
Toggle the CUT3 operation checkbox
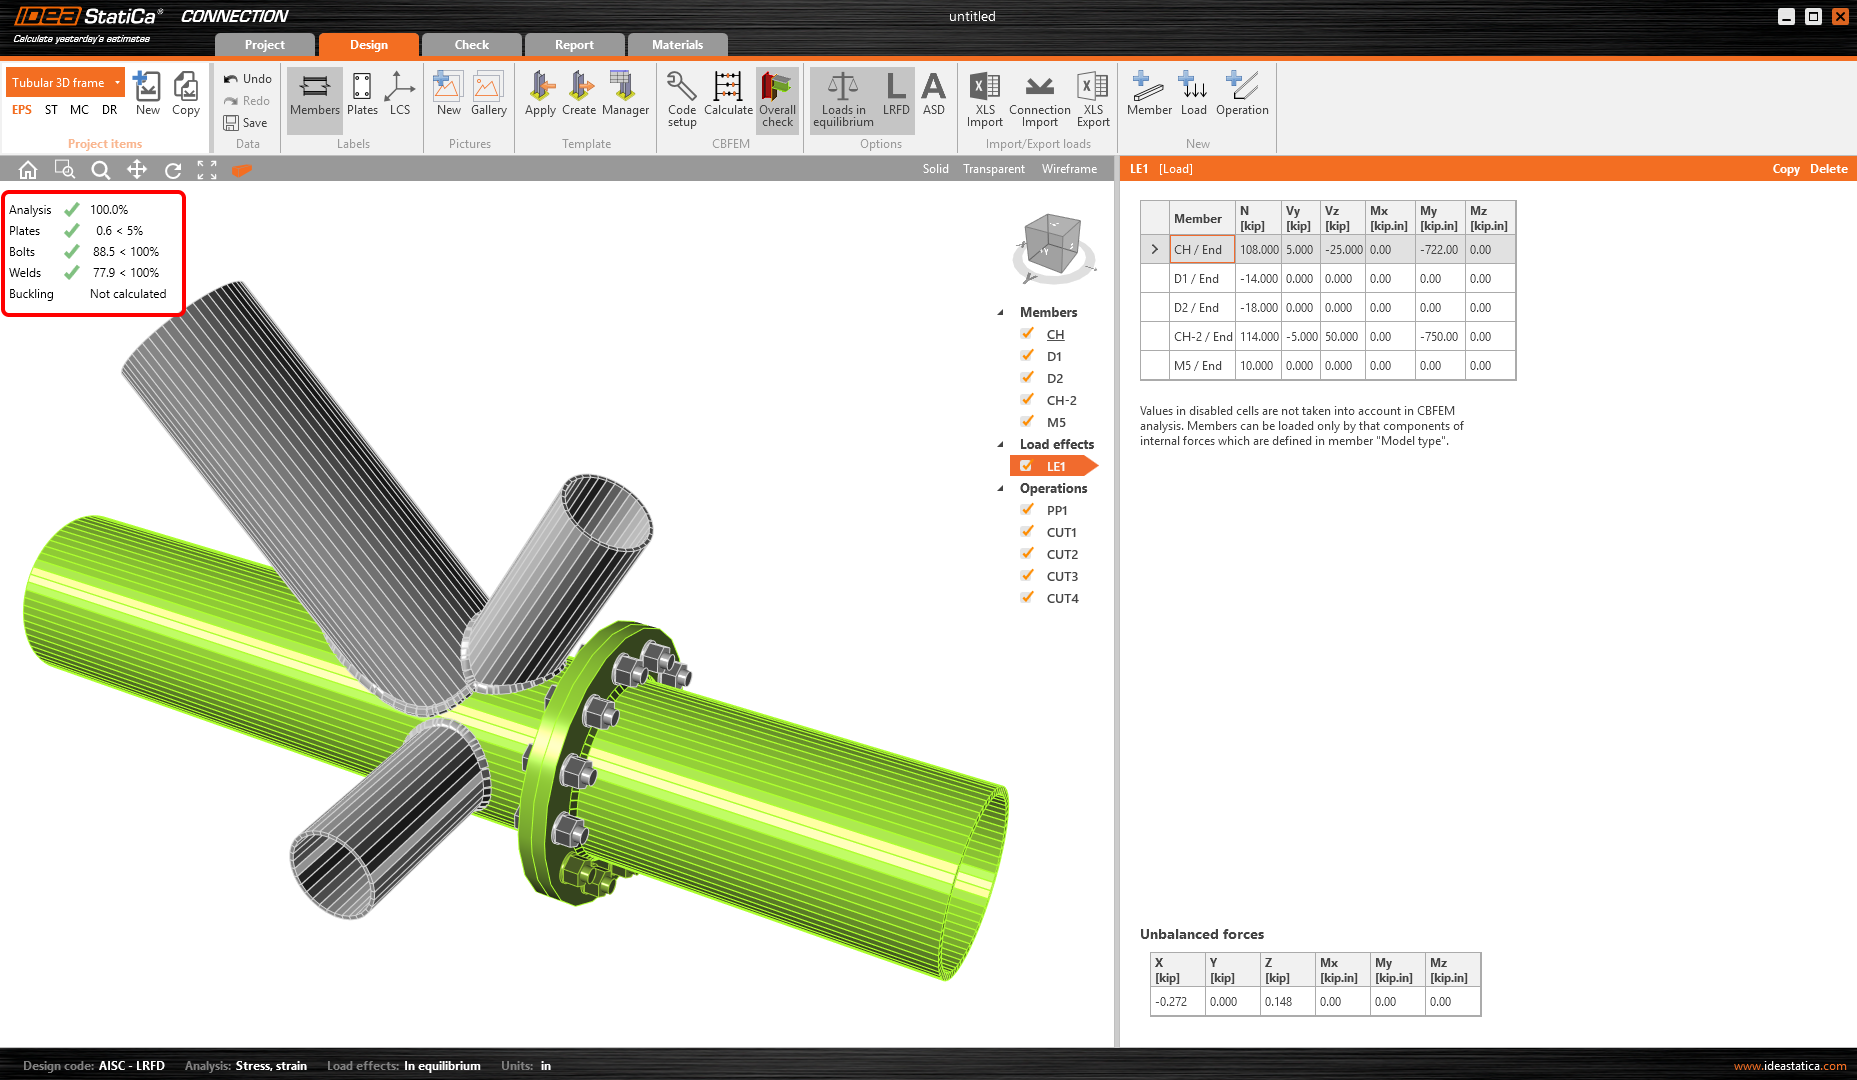click(x=1027, y=576)
